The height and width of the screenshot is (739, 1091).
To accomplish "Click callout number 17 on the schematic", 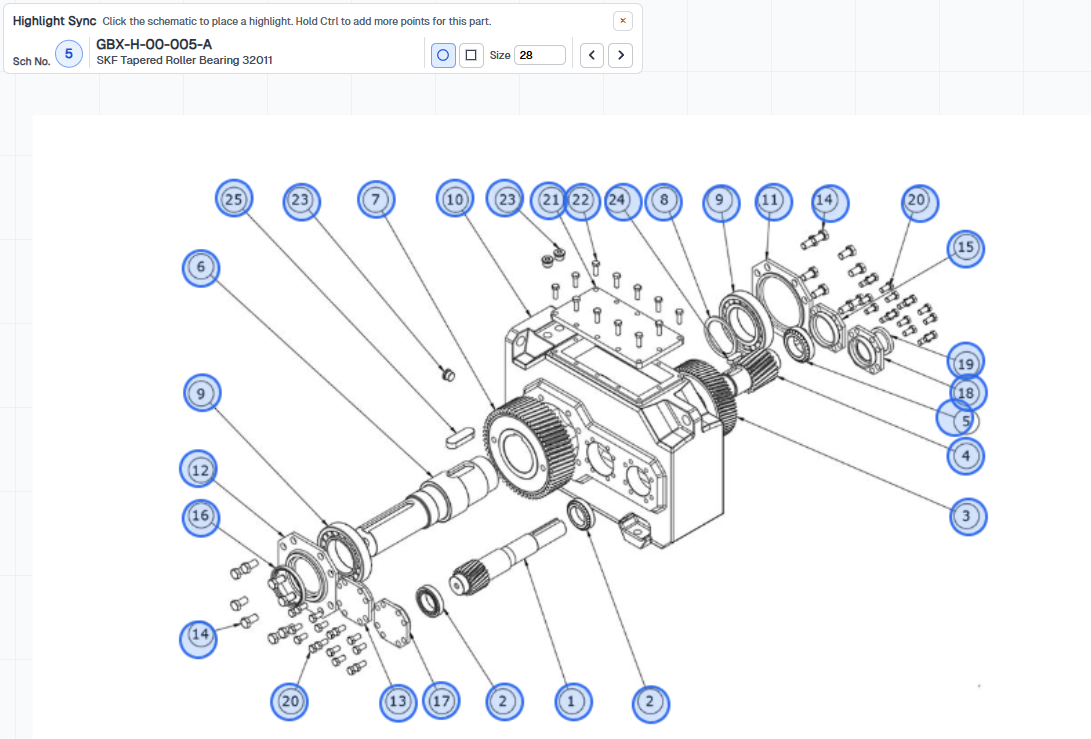I will click(x=441, y=701).
